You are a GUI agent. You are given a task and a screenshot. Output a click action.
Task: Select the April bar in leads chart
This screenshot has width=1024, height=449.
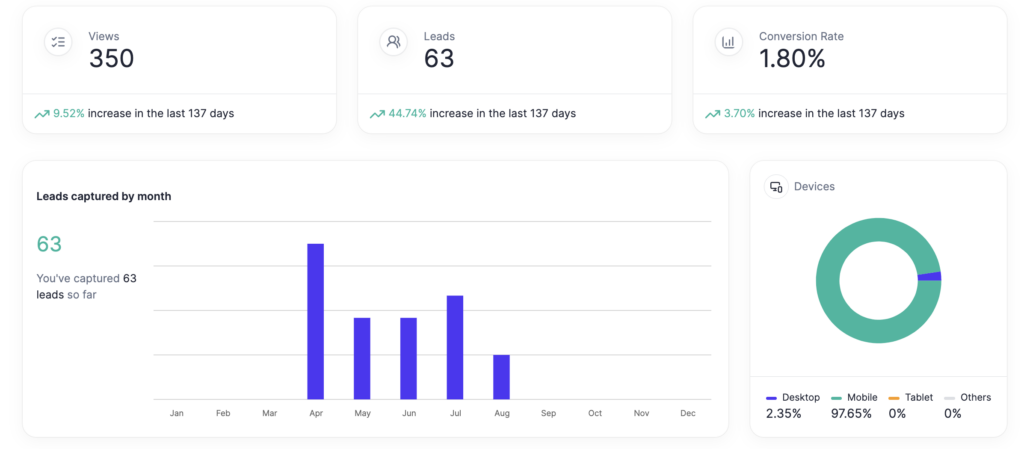(x=315, y=321)
